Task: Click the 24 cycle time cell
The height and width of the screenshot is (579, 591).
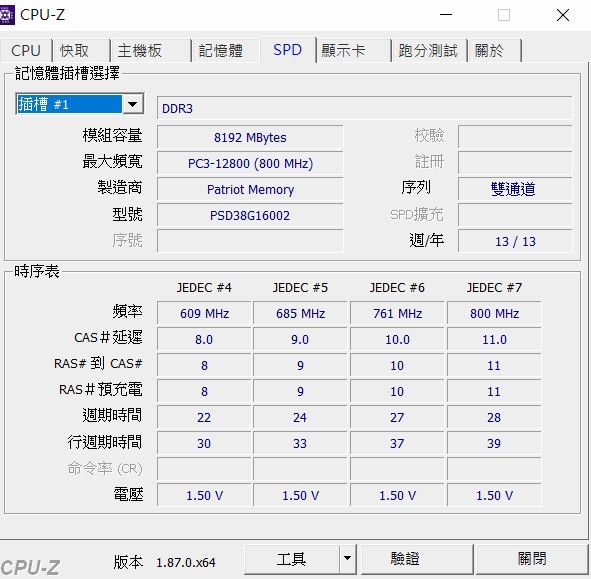Action: (300, 417)
